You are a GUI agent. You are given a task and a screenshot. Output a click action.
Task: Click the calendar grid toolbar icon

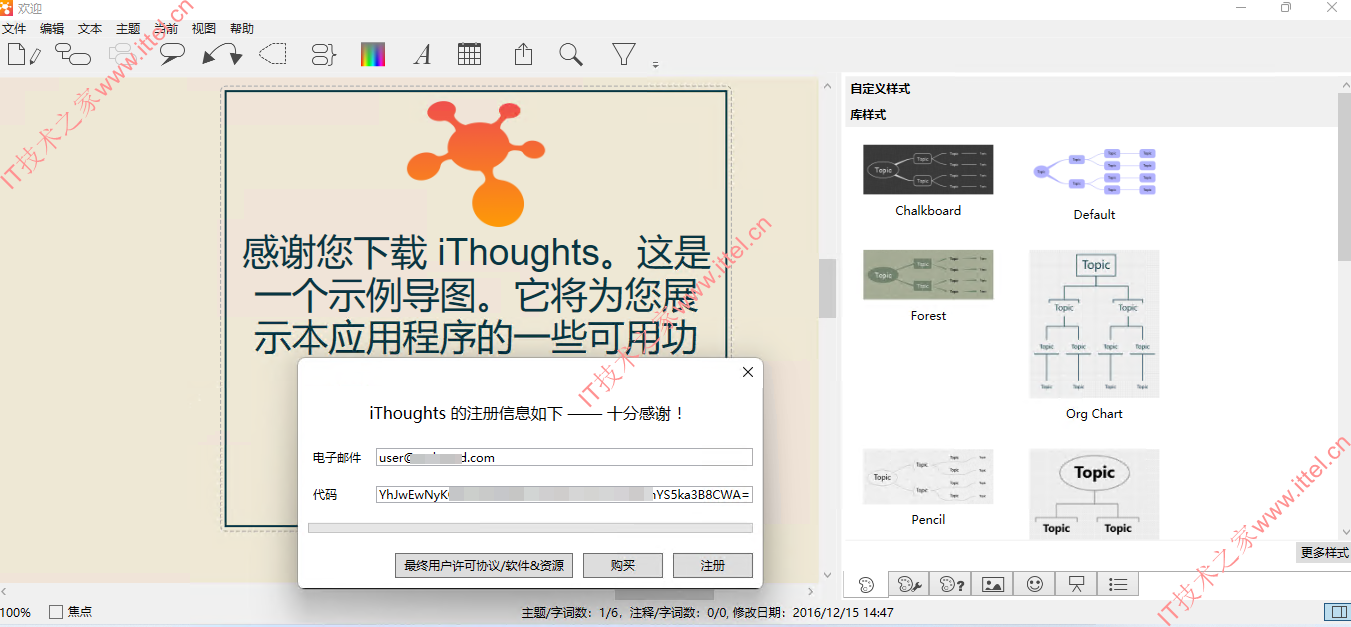click(x=470, y=54)
